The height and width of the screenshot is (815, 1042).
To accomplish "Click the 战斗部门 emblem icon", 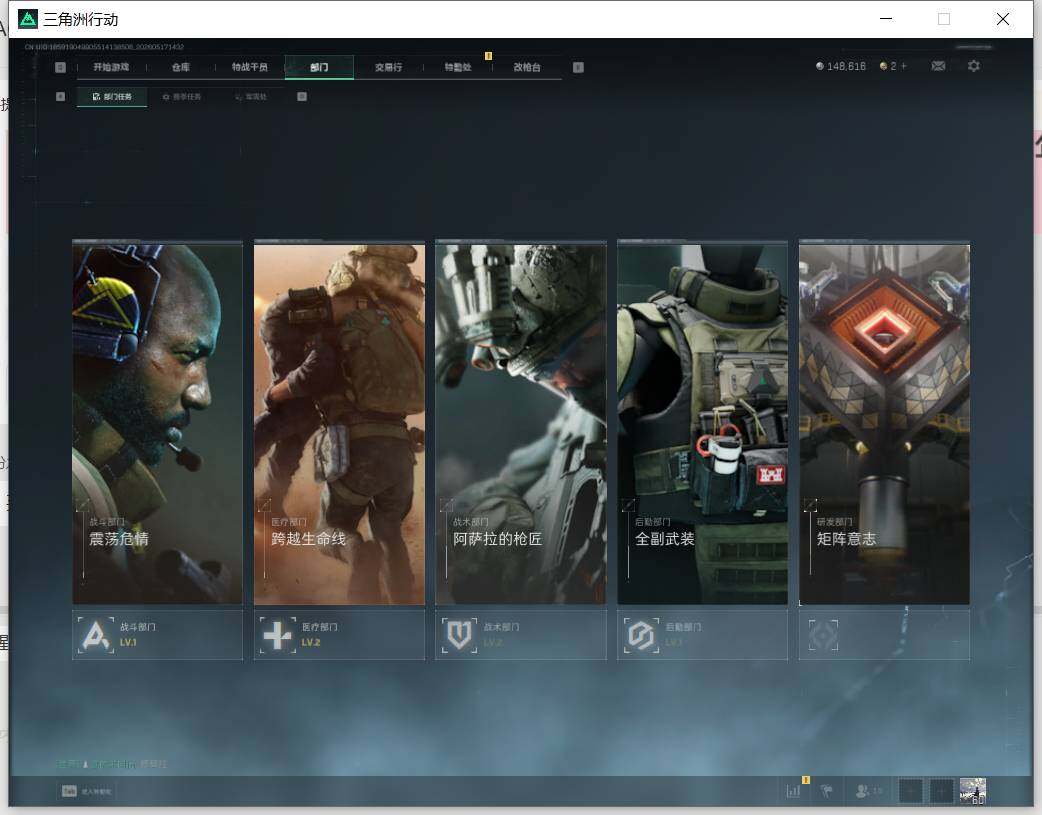I will pos(96,635).
